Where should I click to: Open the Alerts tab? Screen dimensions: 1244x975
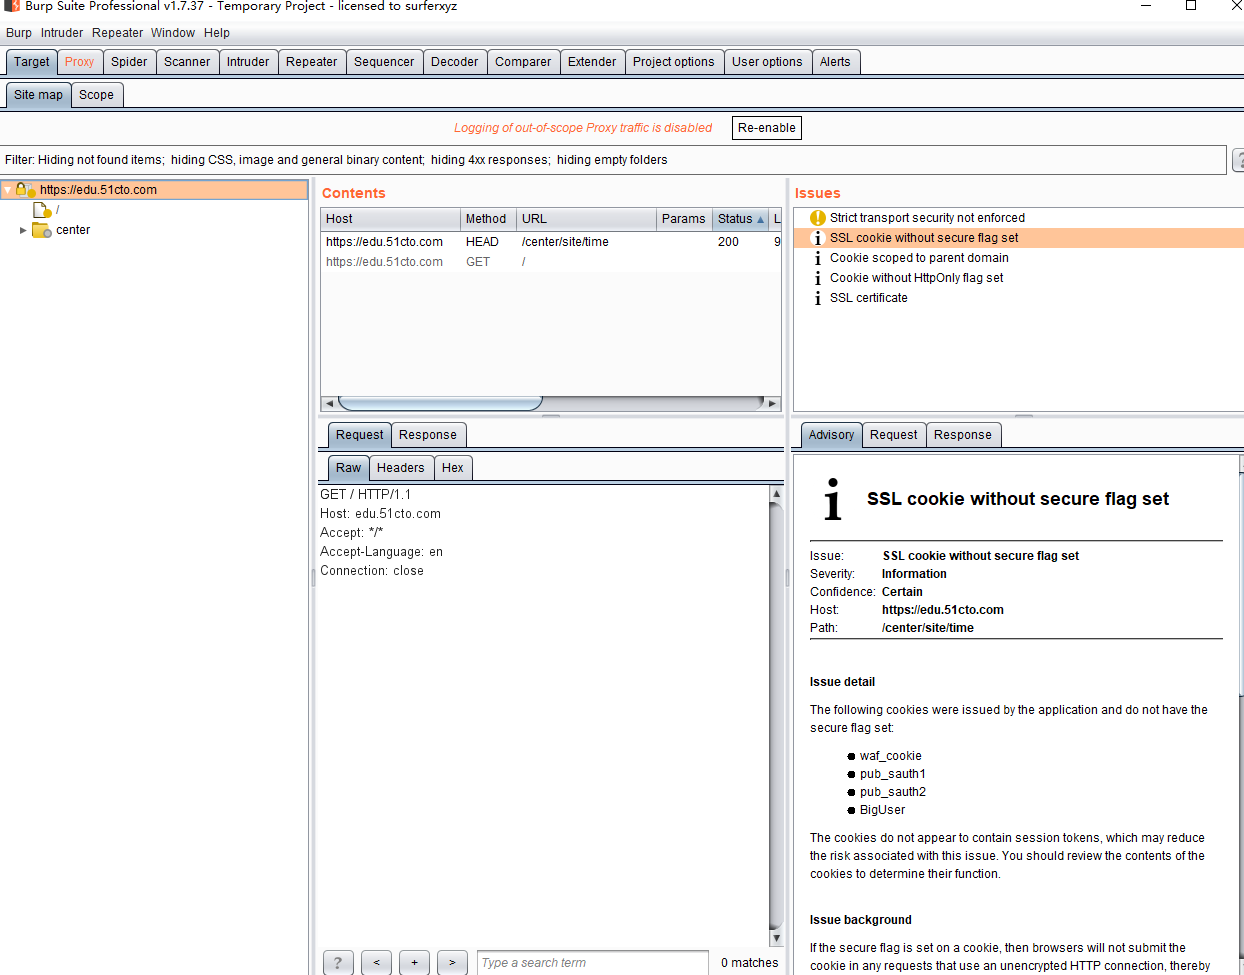tap(835, 62)
